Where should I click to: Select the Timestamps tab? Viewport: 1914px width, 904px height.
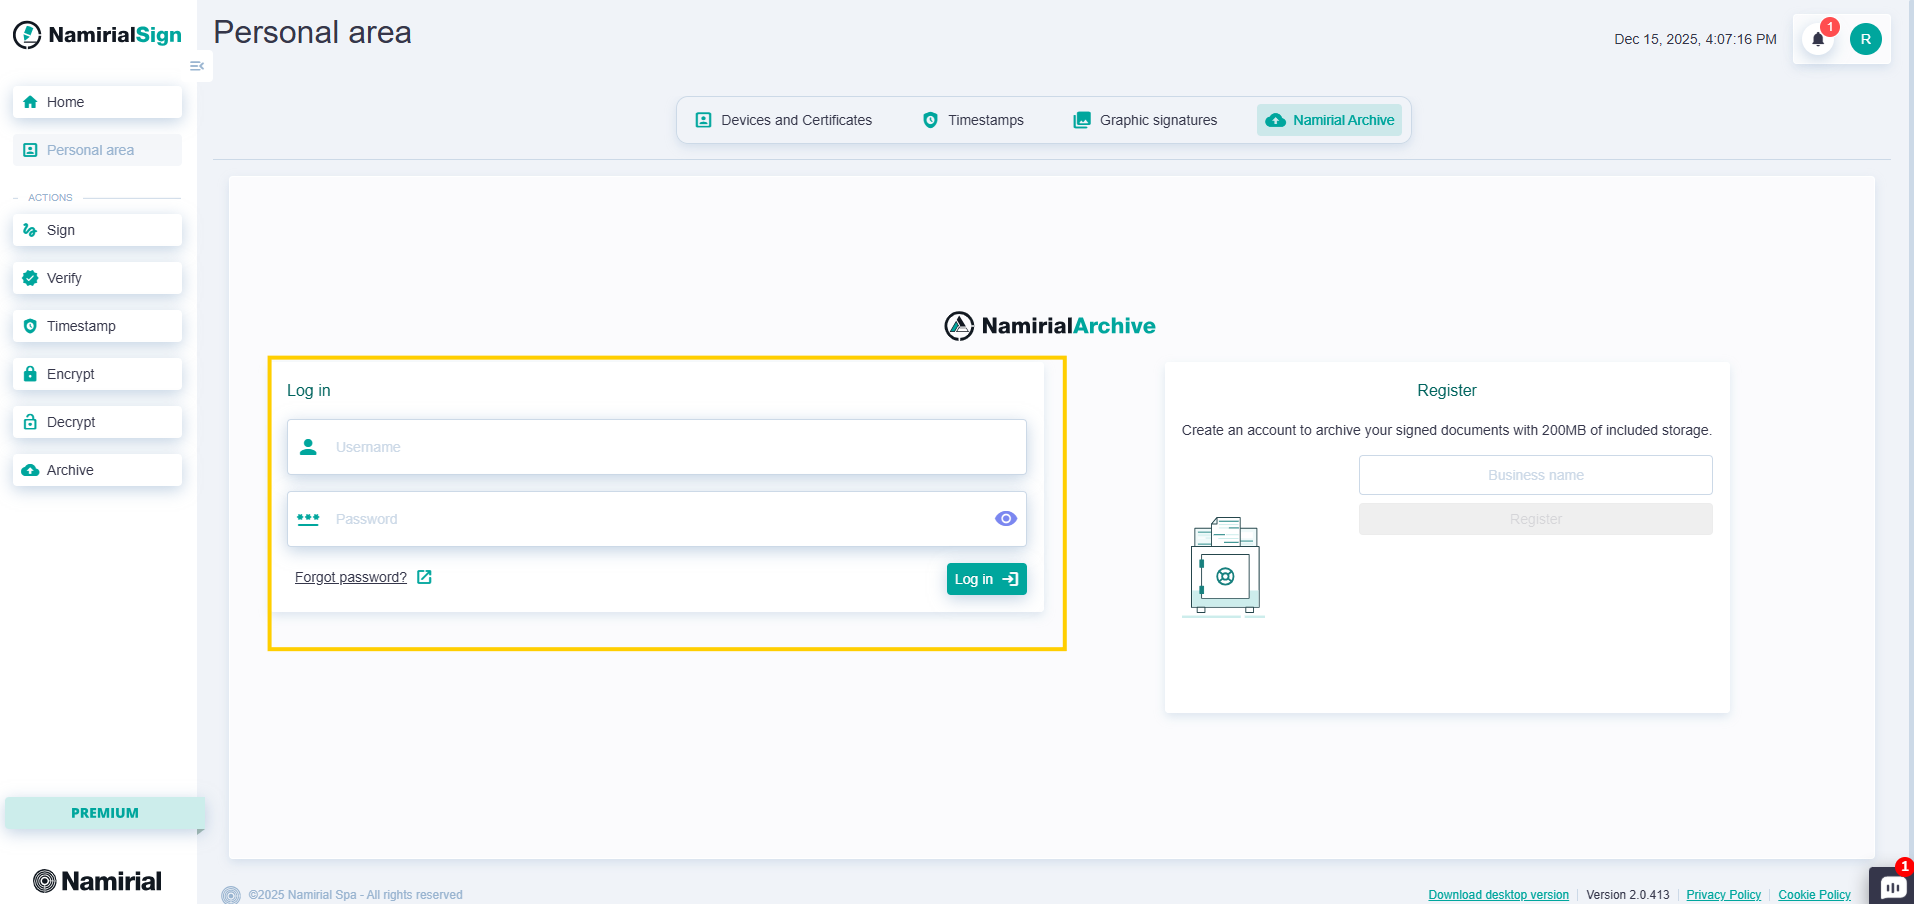click(971, 120)
